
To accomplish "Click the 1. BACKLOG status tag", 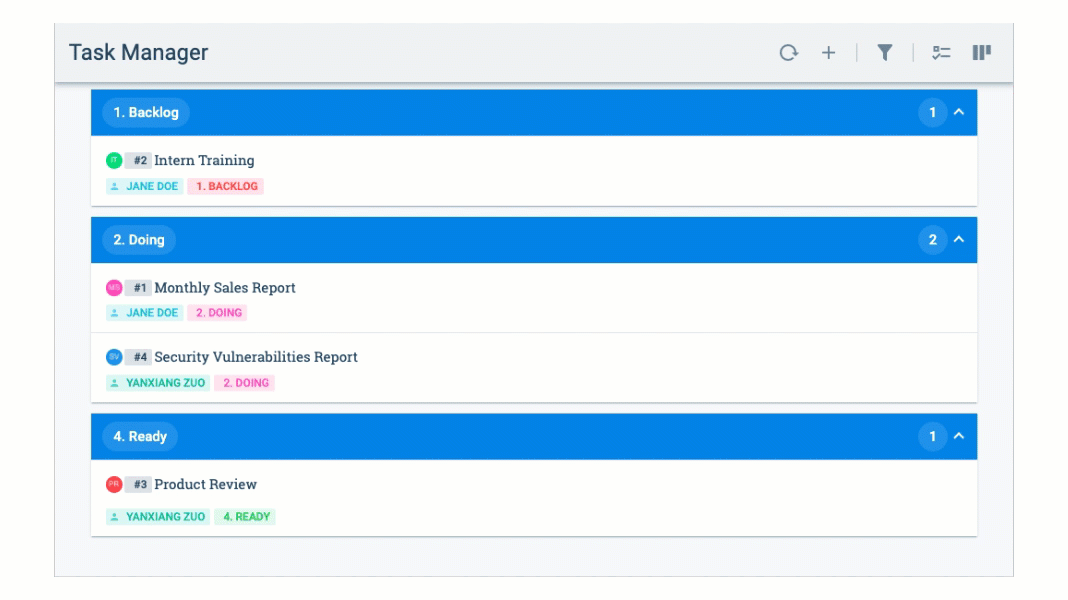I will coord(225,186).
